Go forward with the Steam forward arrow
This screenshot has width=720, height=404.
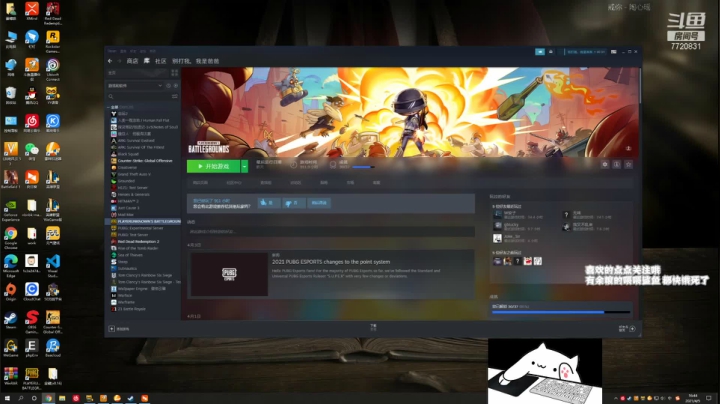click(x=119, y=61)
